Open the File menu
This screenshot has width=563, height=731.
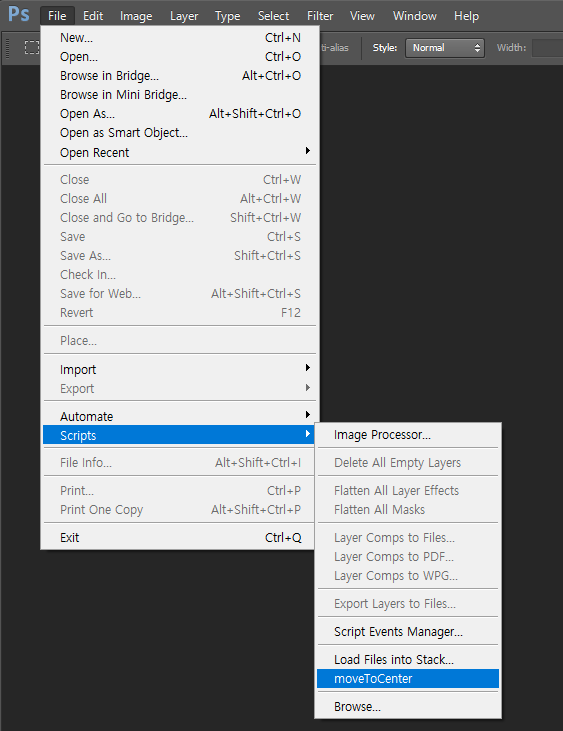click(57, 16)
